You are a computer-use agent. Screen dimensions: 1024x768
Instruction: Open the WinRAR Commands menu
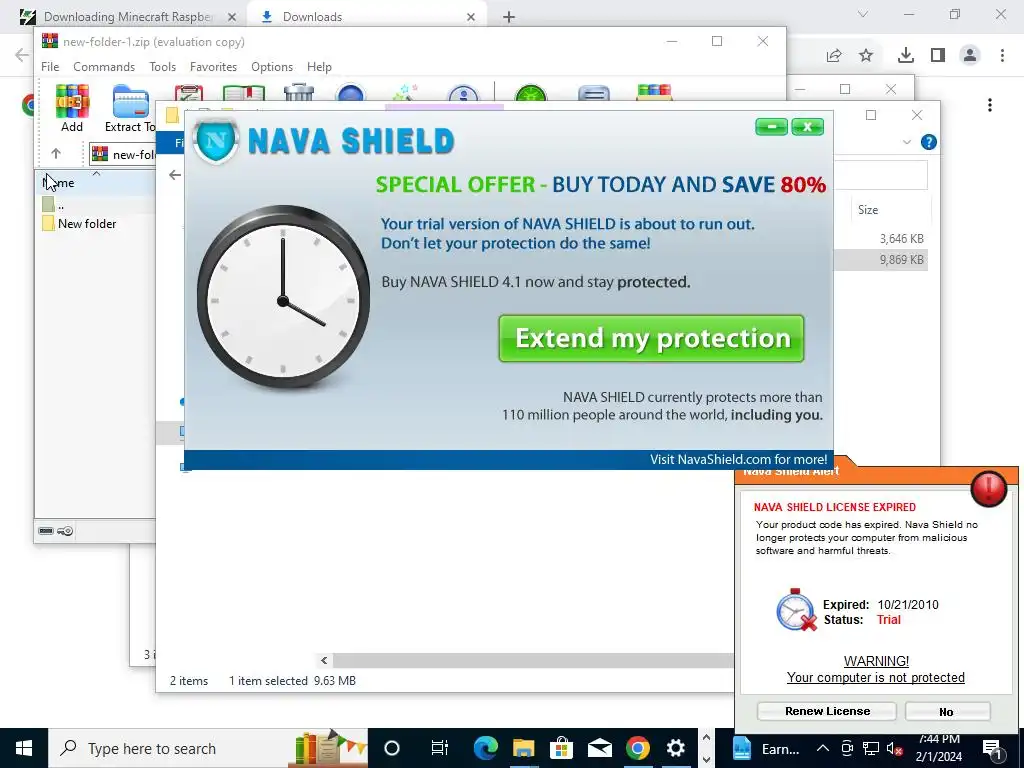click(104, 67)
